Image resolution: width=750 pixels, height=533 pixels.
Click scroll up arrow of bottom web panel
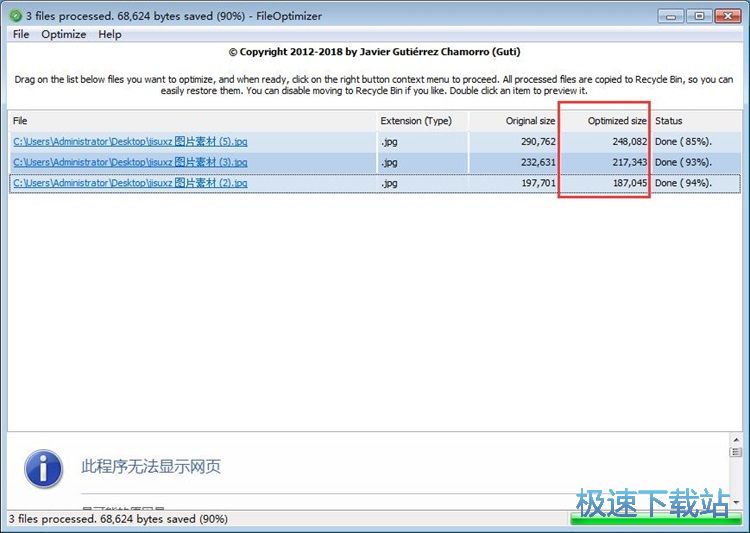(x=736, y=439)
